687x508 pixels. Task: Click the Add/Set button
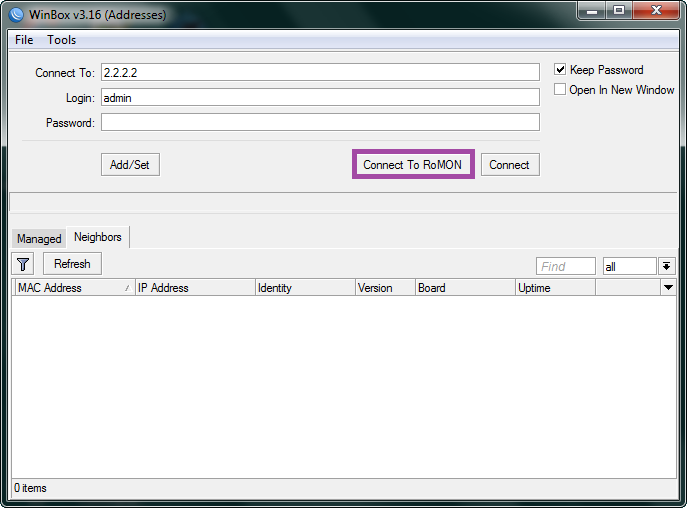(130, 164)
